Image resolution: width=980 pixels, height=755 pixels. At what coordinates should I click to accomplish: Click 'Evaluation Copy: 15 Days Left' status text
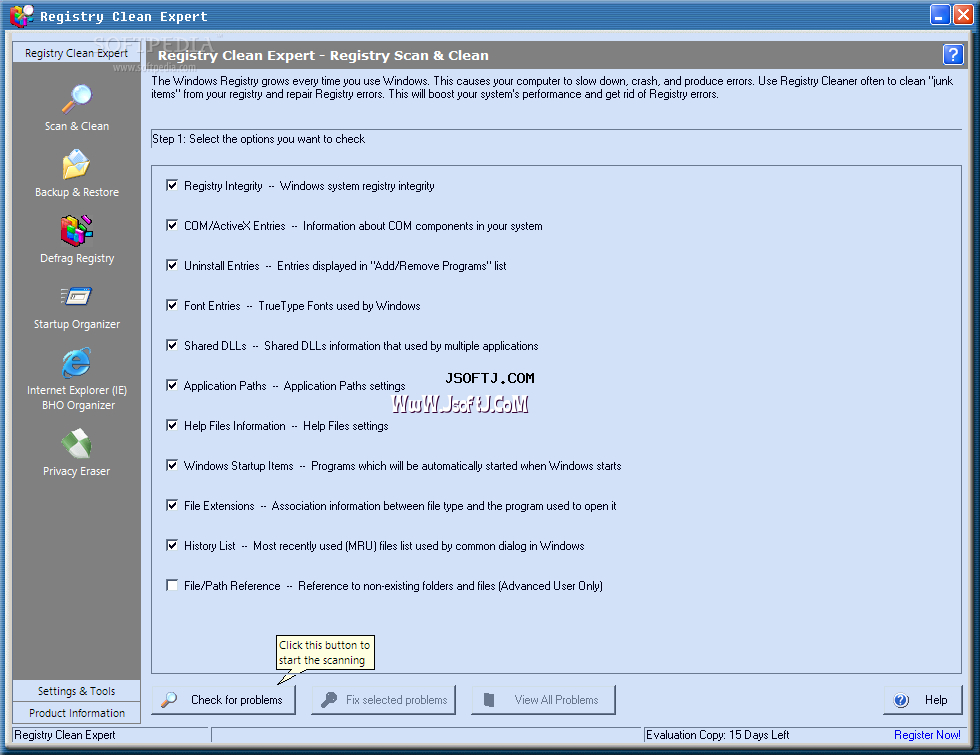(718, 735)
